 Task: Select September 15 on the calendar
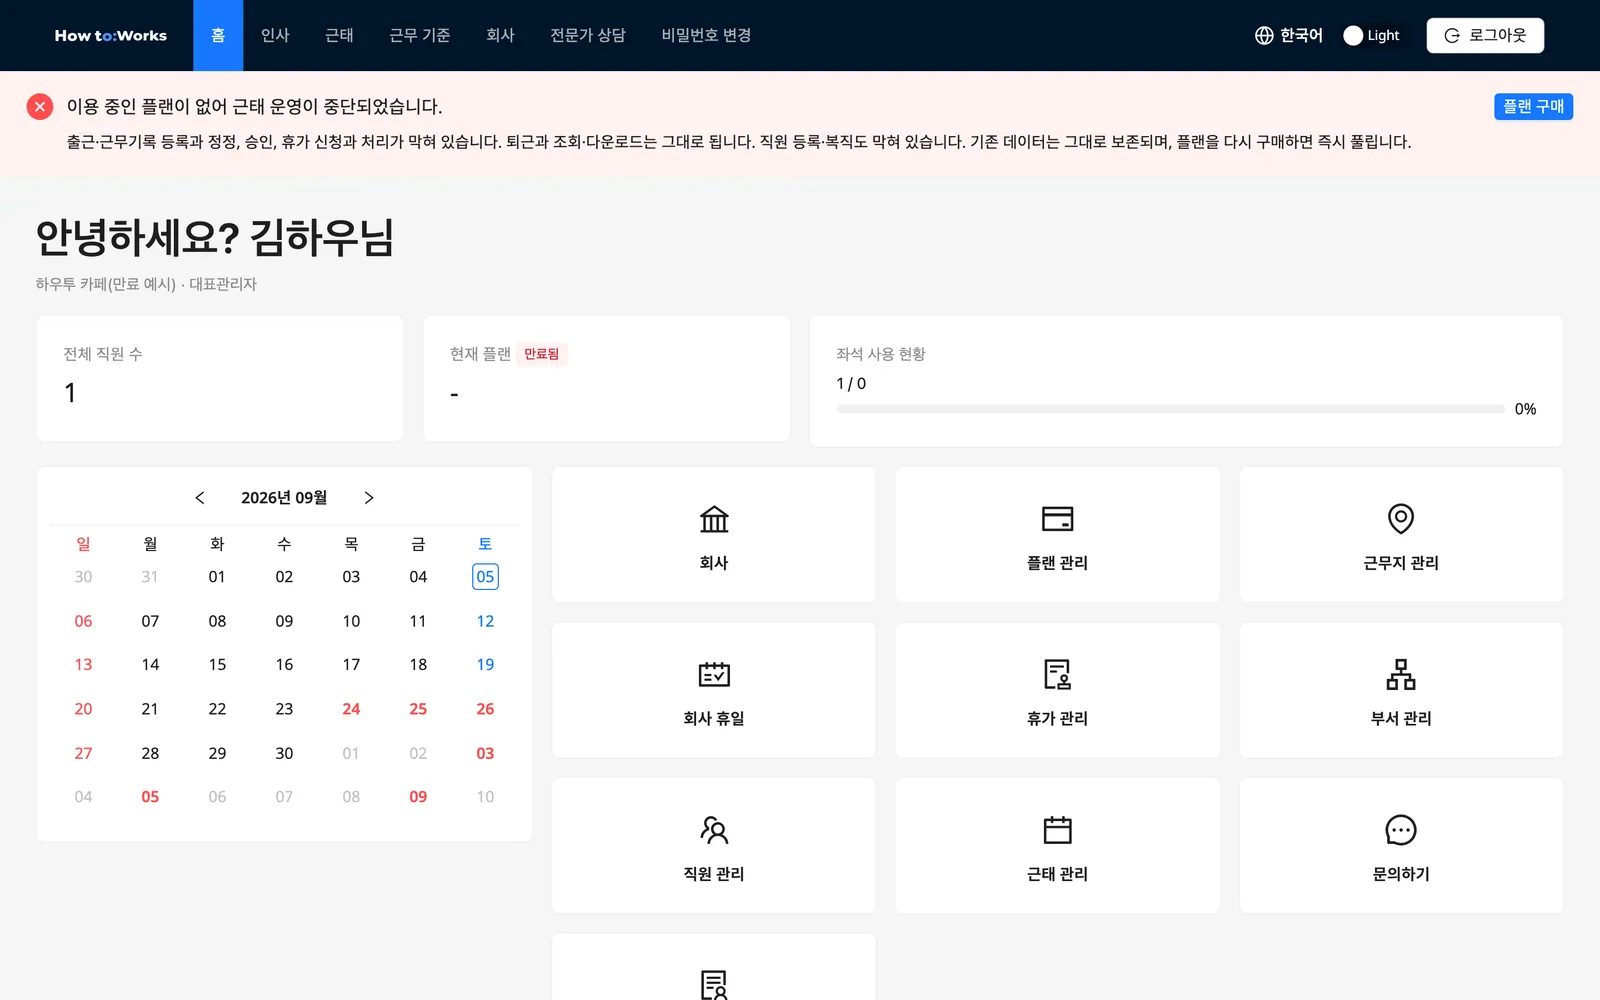click(217, 664)
